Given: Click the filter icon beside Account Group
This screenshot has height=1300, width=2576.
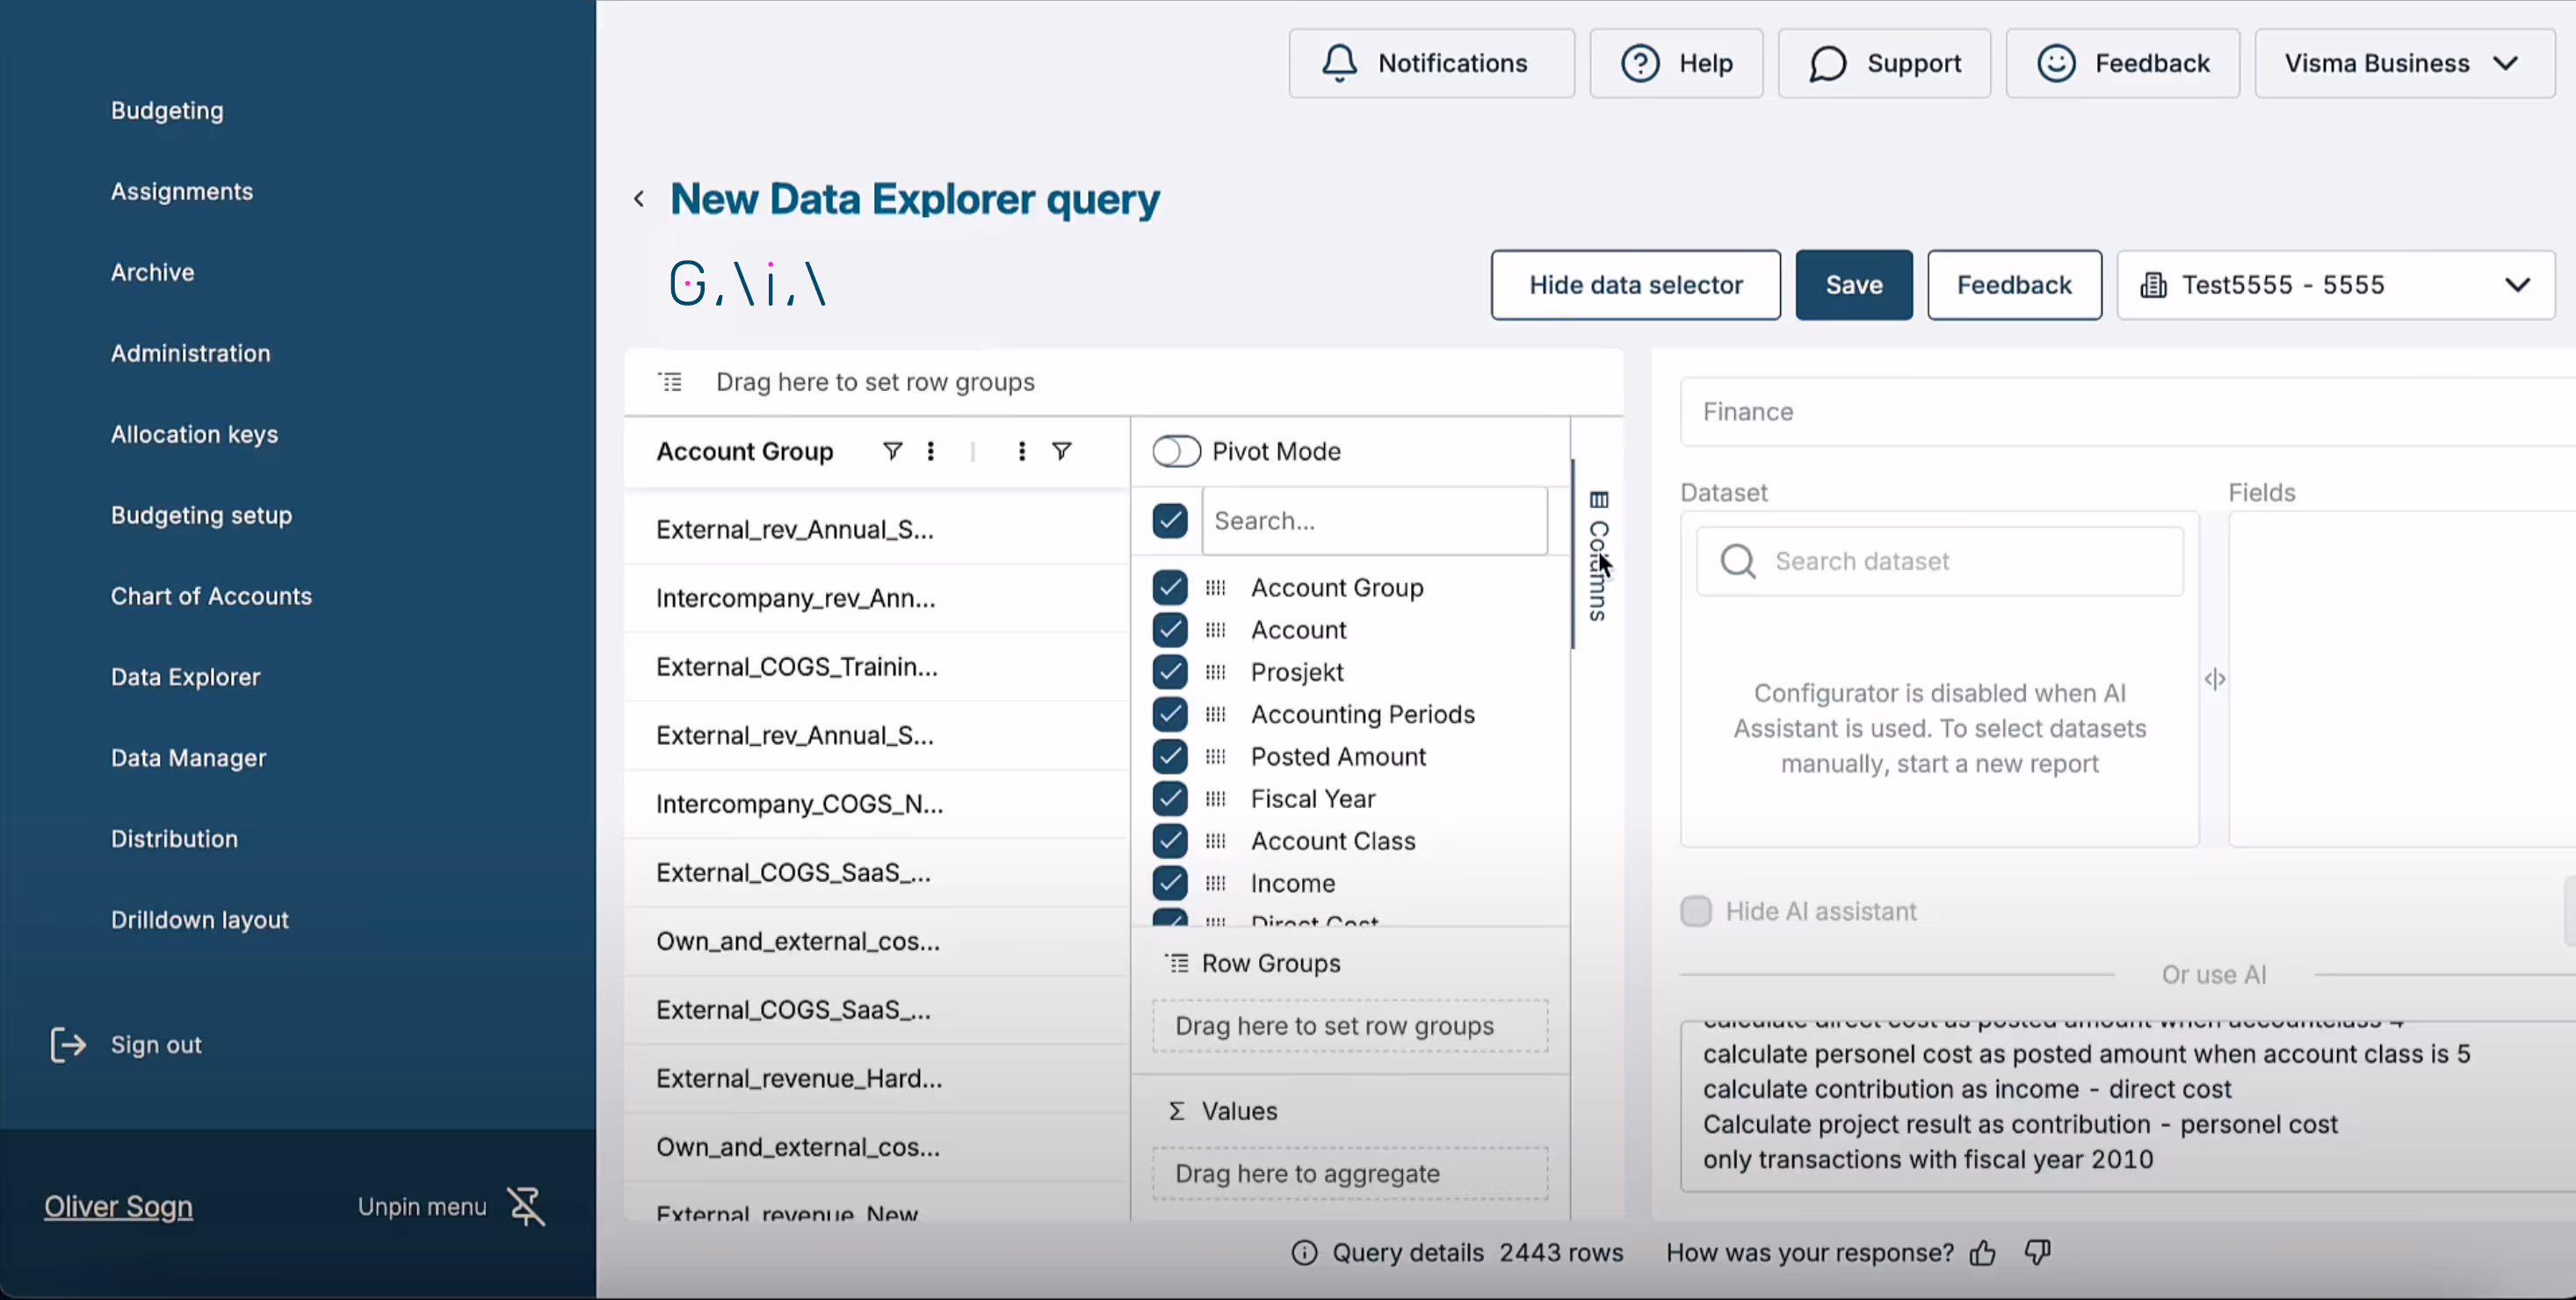Looking at the screenshot, I should [892, 451].
